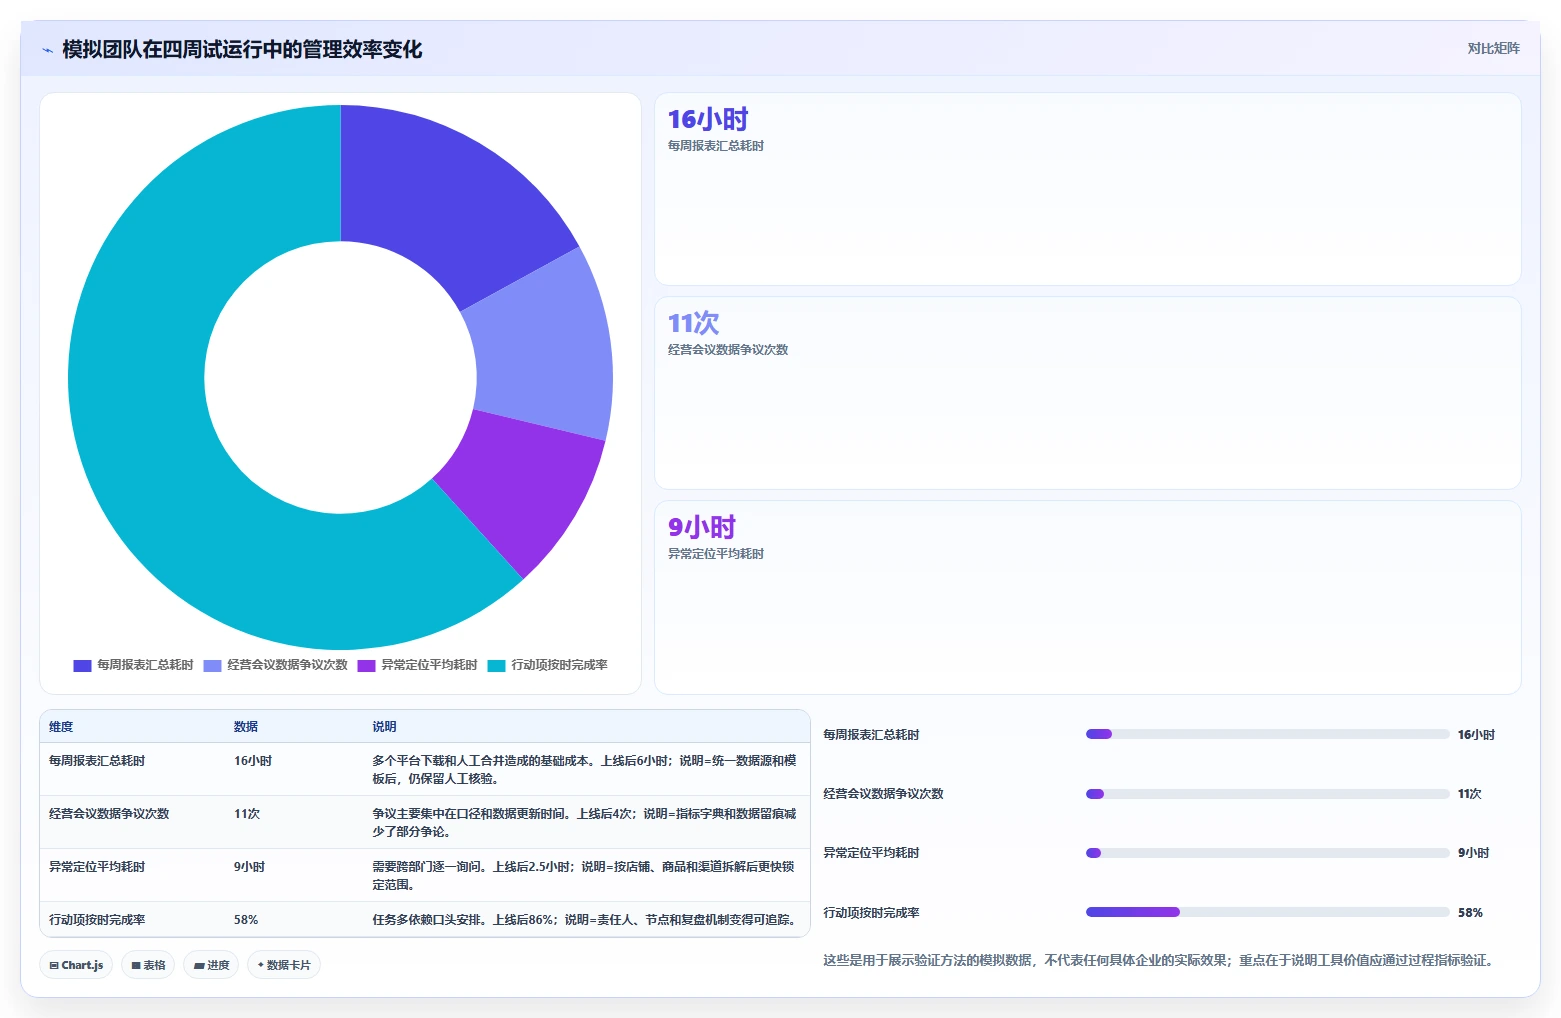Select table cell 每周报表汇总耗时
This screenshot has width=1561, height=1018.
tap(97, 761)
